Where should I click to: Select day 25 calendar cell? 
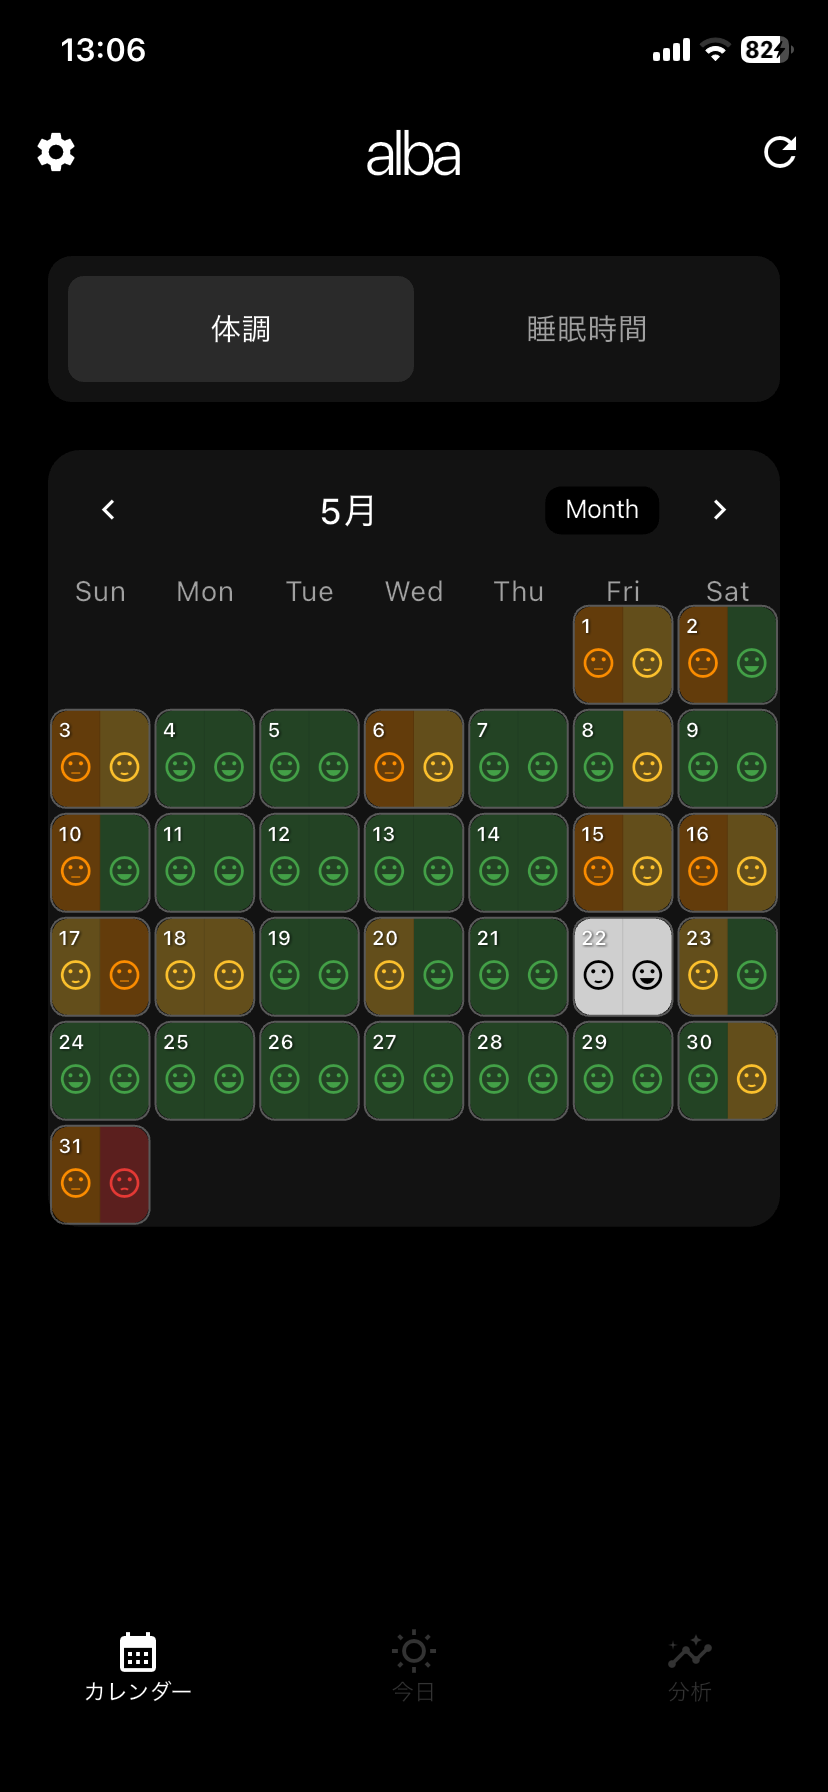click(205, 1071)
